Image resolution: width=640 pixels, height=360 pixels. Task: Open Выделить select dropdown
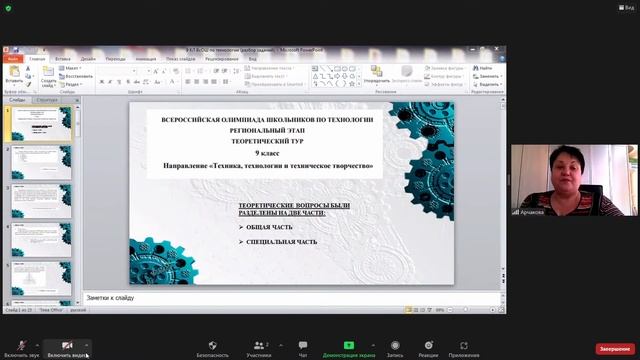coord(488,84)
